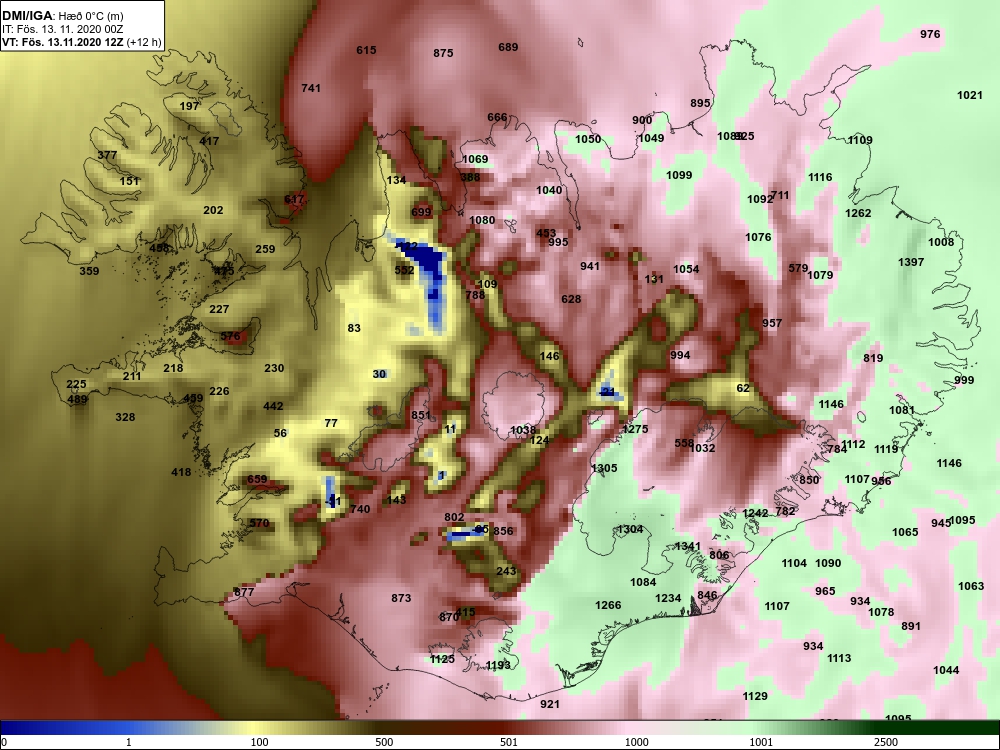Image resolution: width=1000 pixels, height=750 pixels.
Task: Pick the map value '418'
Action: click(181, 472)
